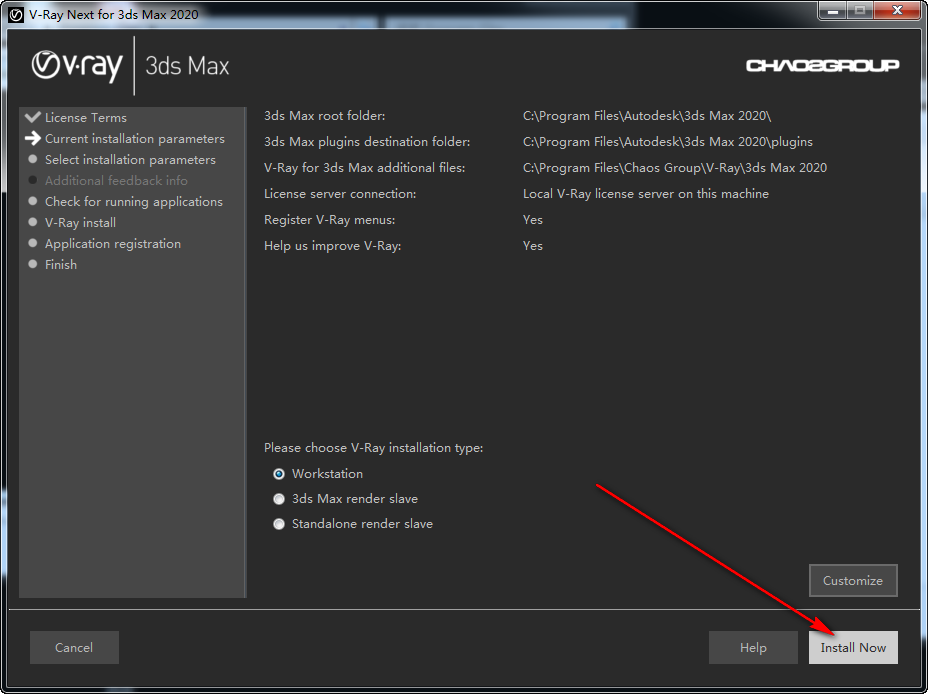Click the Help button
928x694 pixels.
(753, 647)
